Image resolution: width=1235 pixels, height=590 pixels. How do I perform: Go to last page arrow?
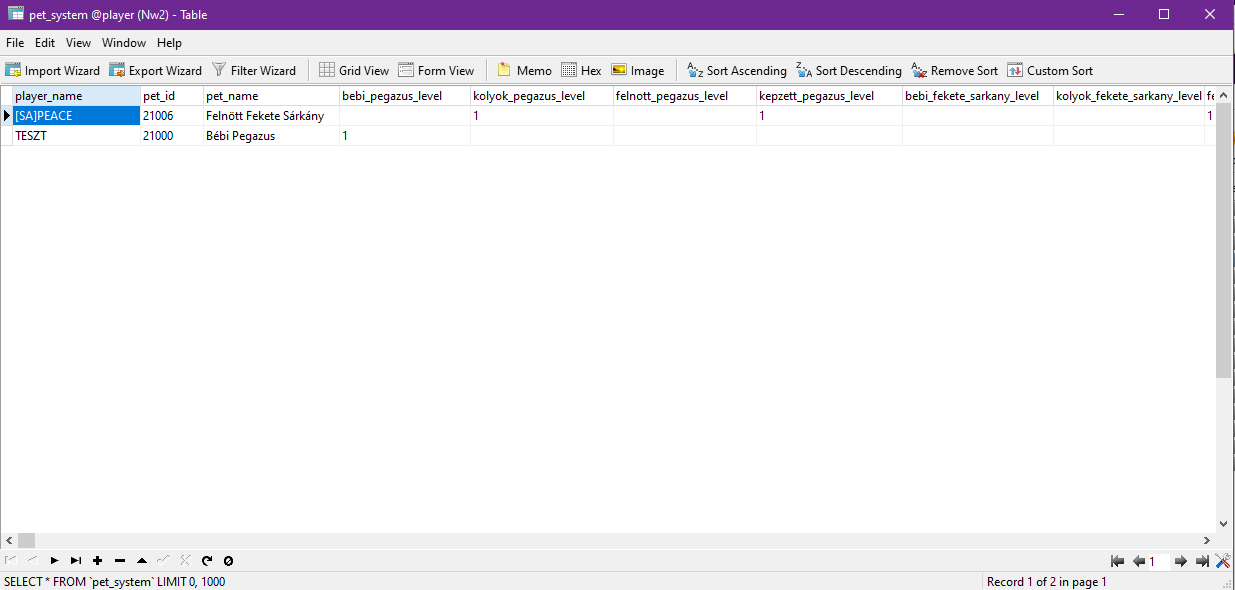[1202, 561]
